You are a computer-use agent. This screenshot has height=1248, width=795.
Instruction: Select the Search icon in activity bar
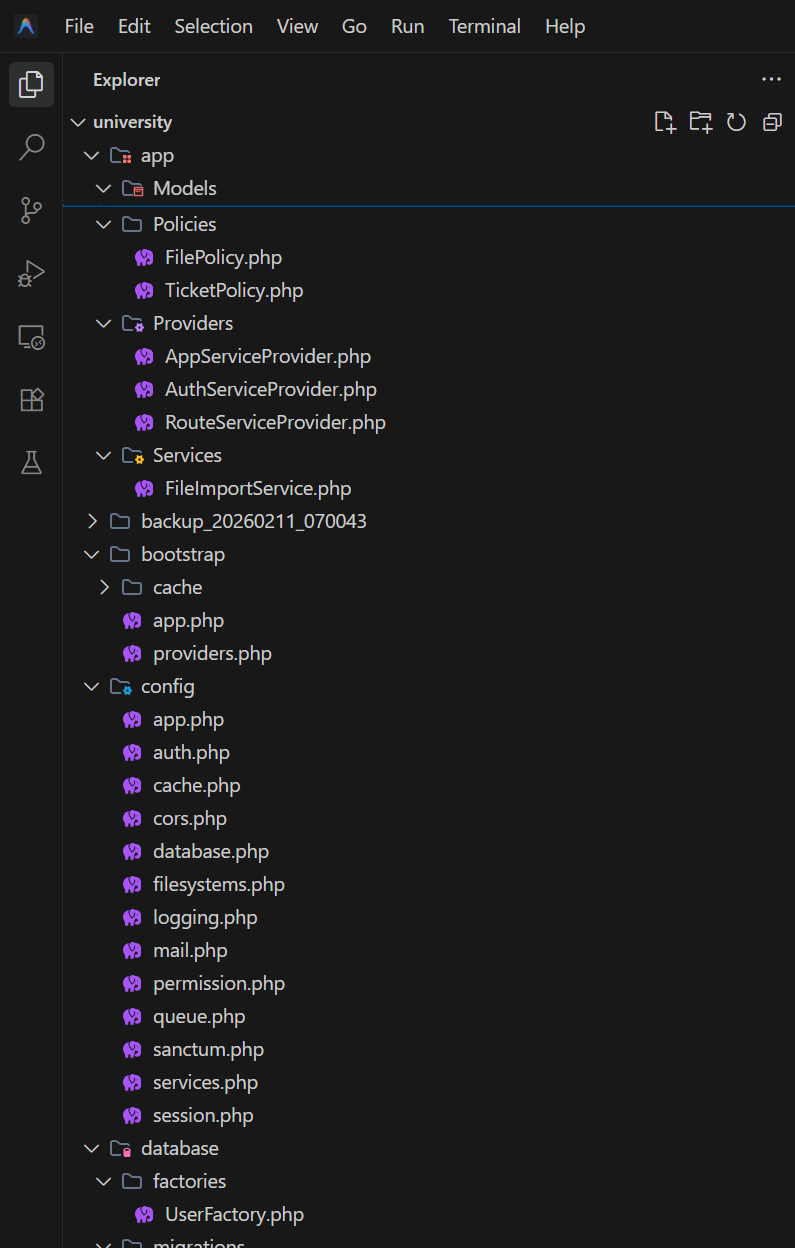click(x=31, y=147)
